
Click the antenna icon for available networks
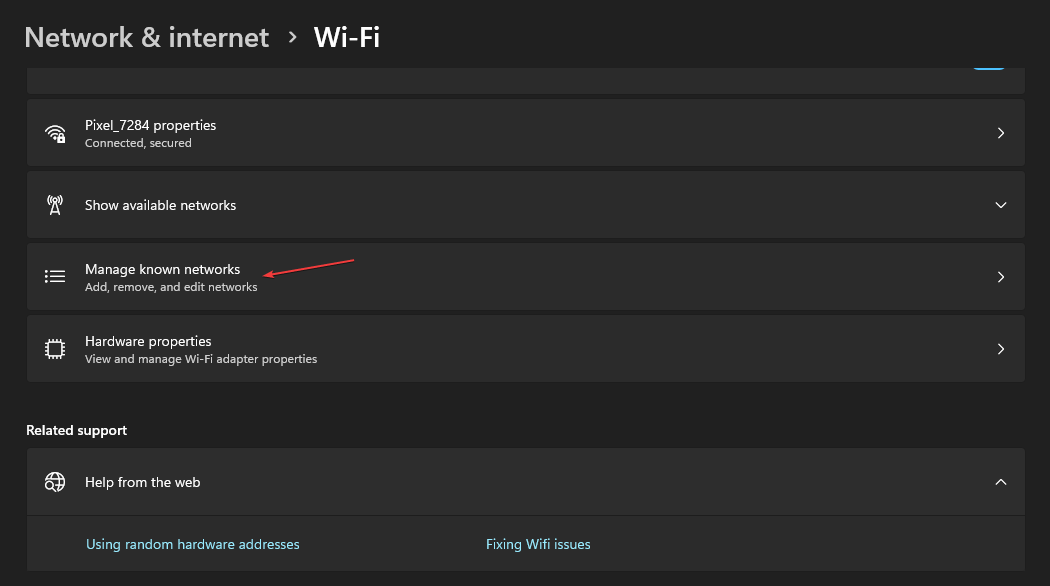tap(55, 205)
